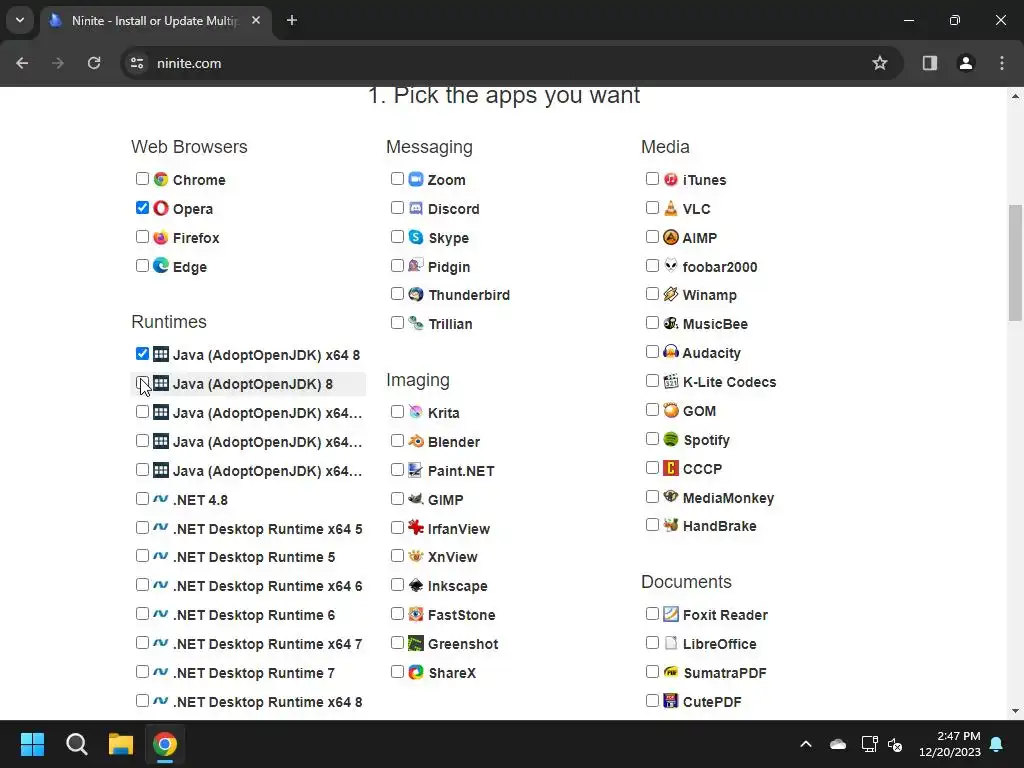Show hidden system tray icons chevron
Screen dimensions: 1024x768
point(806,744)
